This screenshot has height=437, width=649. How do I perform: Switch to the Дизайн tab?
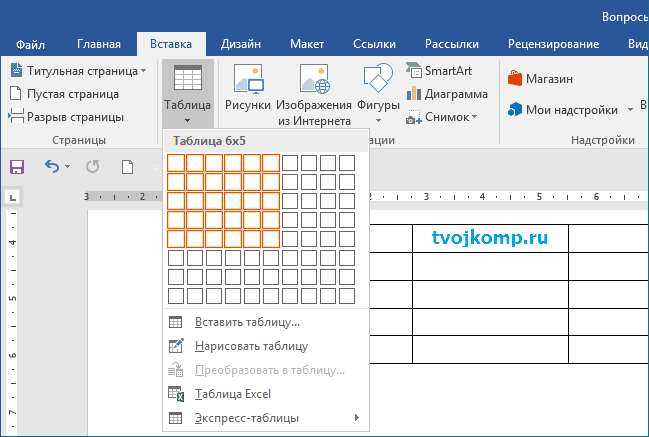(240, 44)
